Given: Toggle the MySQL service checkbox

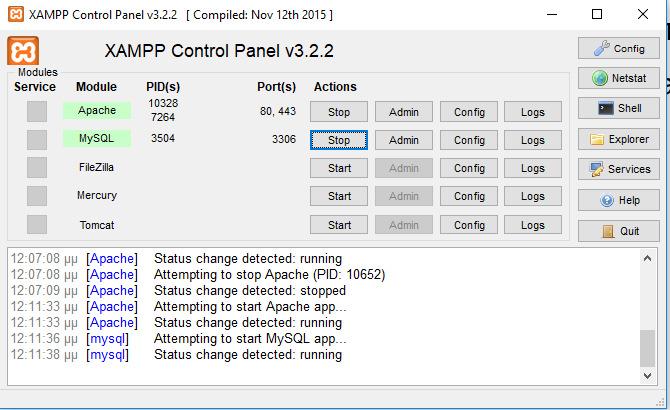Looking at the screenshot, I should point(37,140).
